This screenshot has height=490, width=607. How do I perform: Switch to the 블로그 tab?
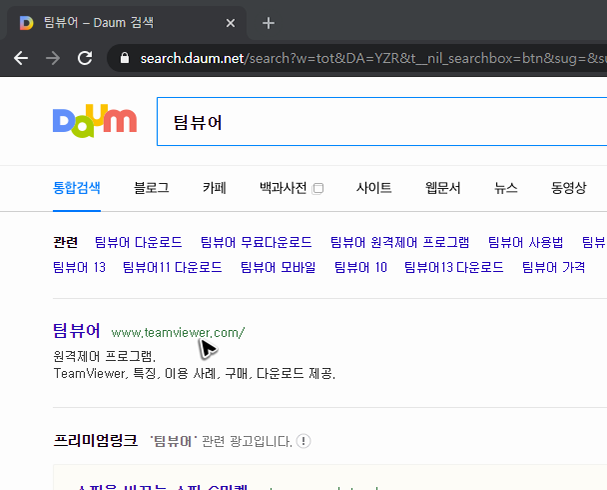(151, 188)
